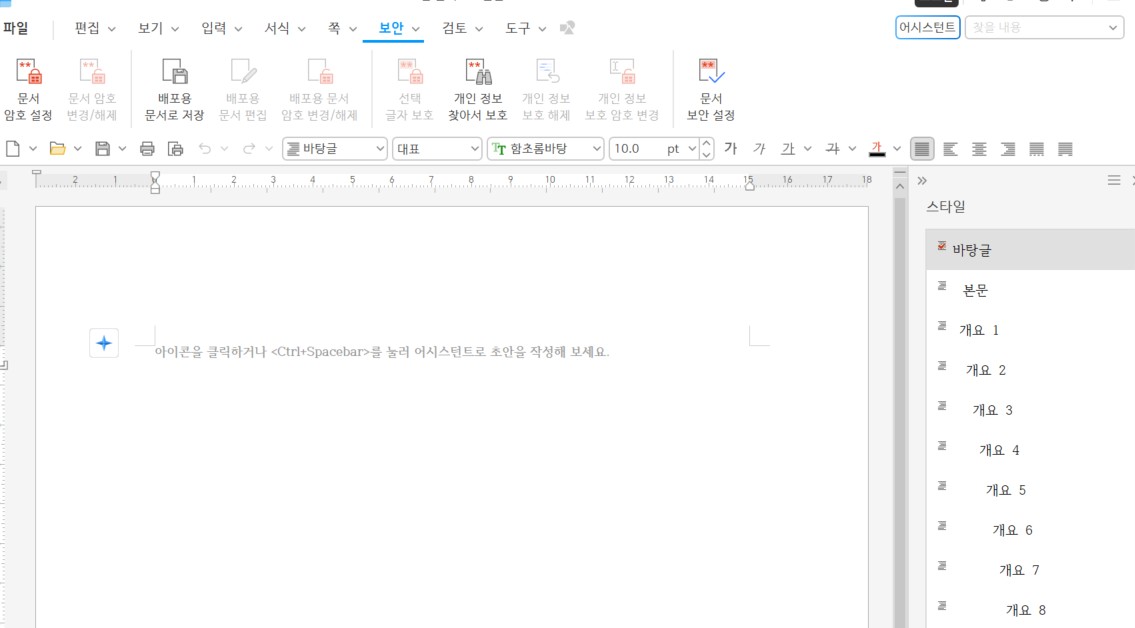Toggle bold 가 formatting
Screen dimensions: 1135x628
tap(730, 149)
